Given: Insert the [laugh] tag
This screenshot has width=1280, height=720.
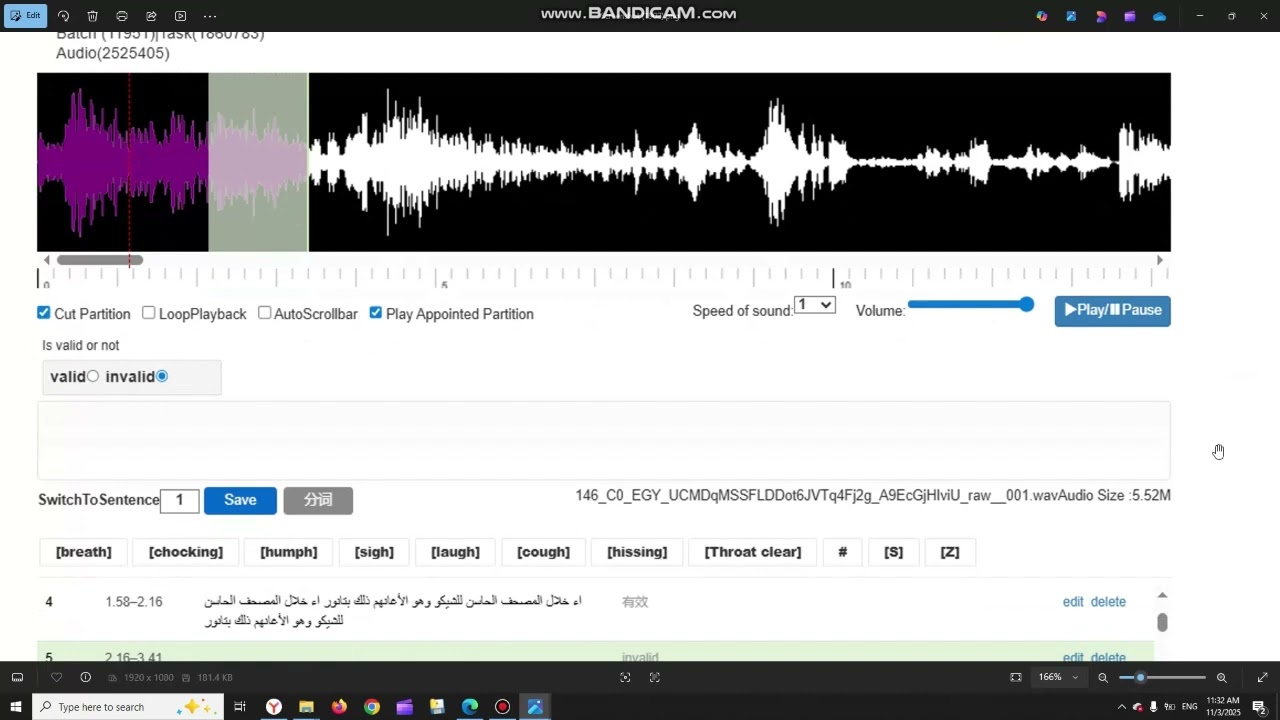Looking at the screenshot, I should [455, 552].
